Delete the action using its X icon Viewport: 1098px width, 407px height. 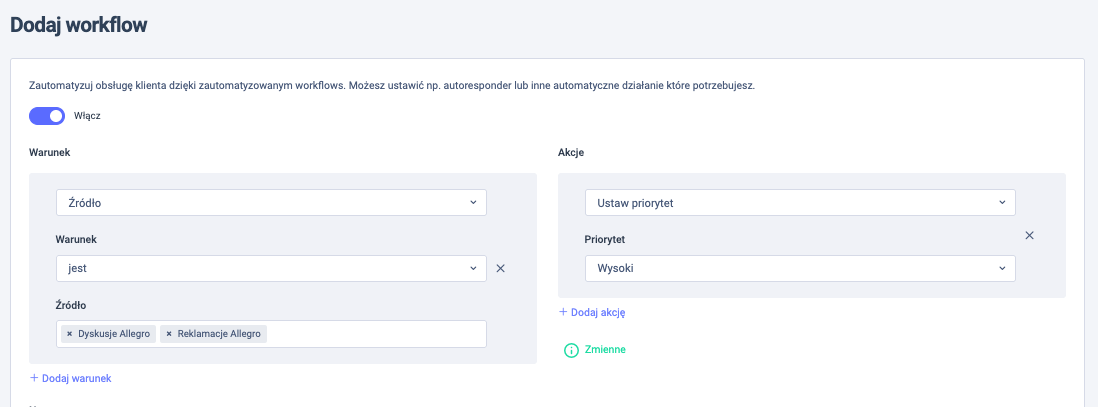pos(1029,236)
